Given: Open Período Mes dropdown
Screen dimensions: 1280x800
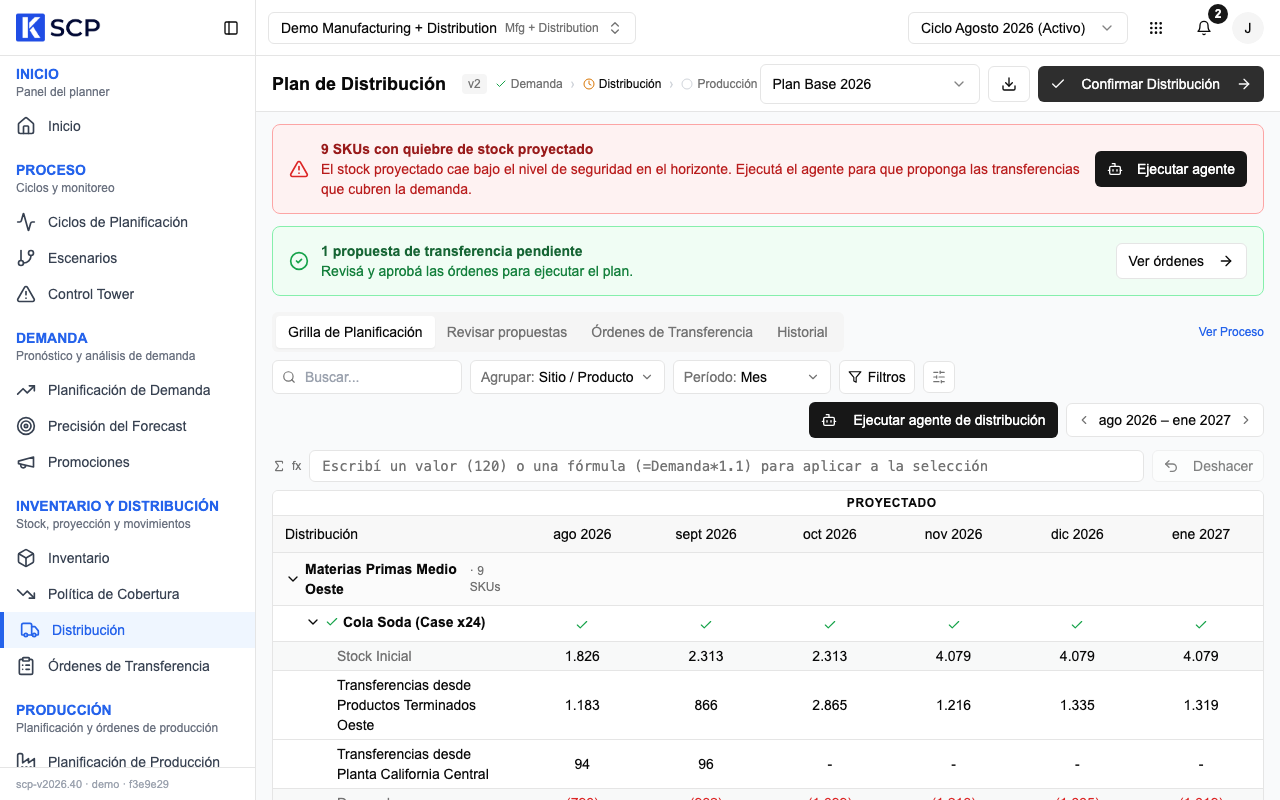Looking at the screenshot, I should click(x=752, y=377).
